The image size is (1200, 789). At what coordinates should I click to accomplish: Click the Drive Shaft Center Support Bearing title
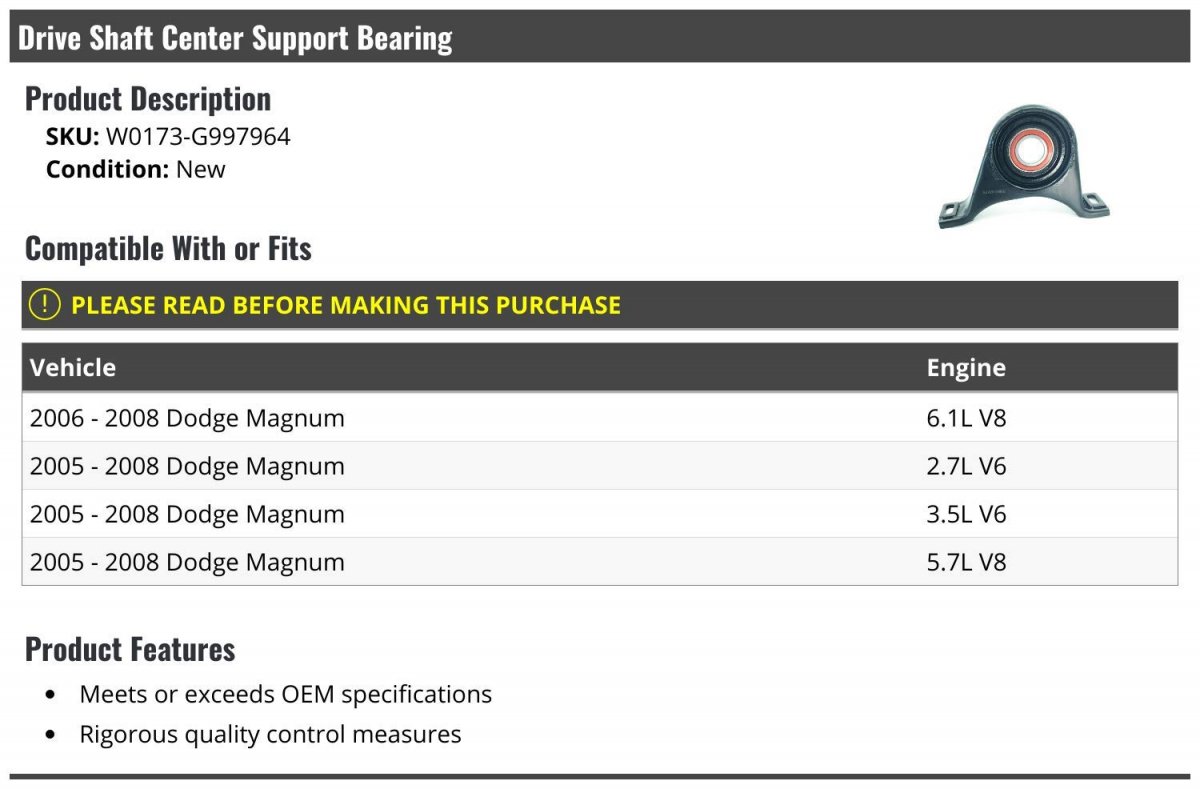[x=235, y=38]
